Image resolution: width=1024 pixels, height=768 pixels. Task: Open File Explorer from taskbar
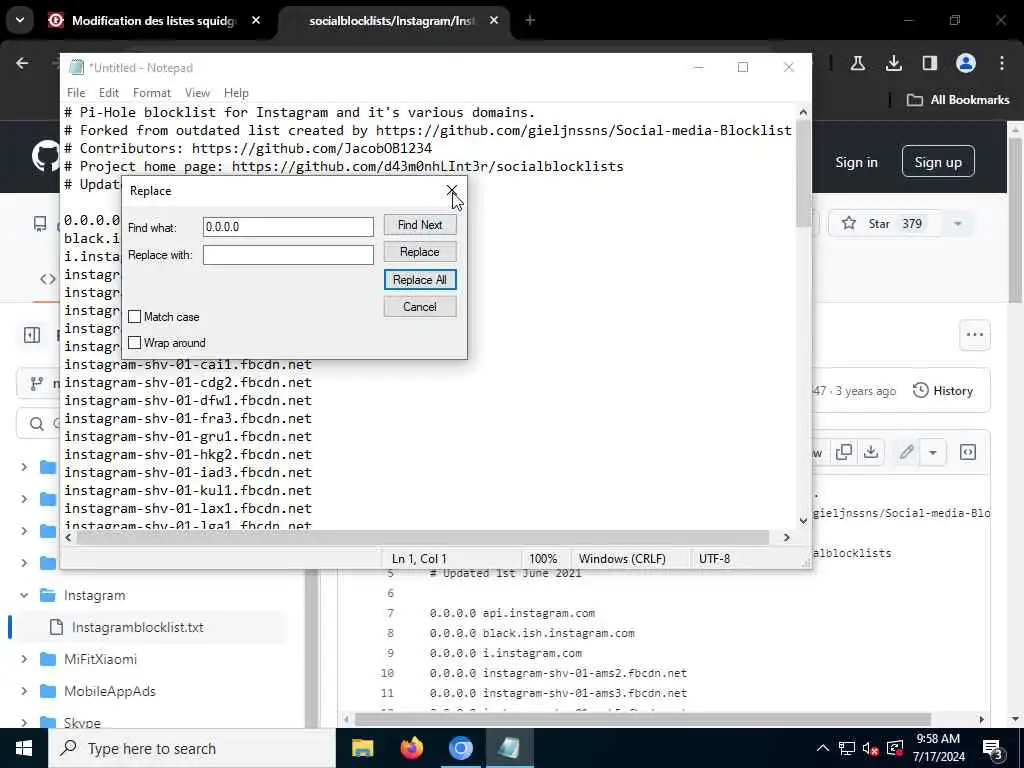tap(362, 748)
